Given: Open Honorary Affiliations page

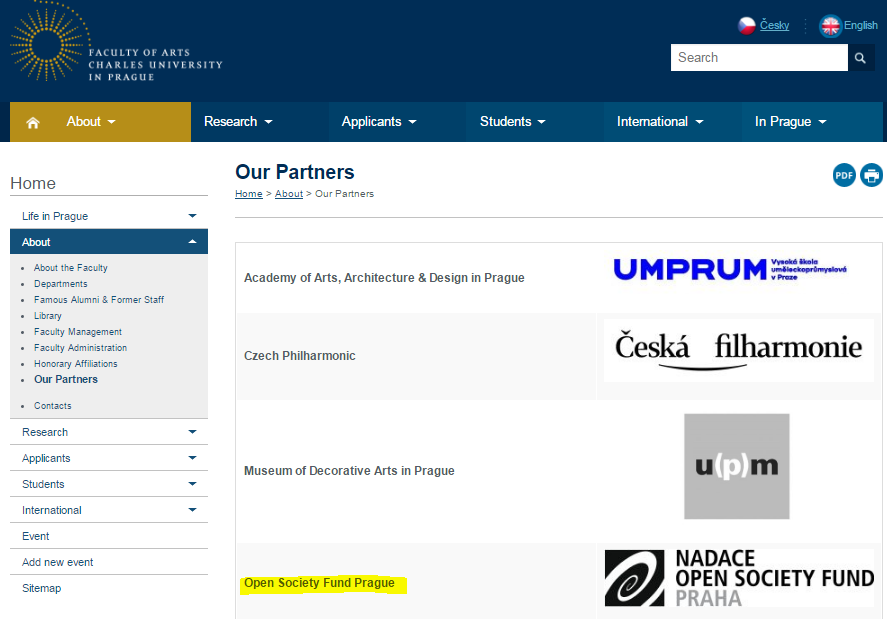Looking at the screenshot, I should coord(76,363).
